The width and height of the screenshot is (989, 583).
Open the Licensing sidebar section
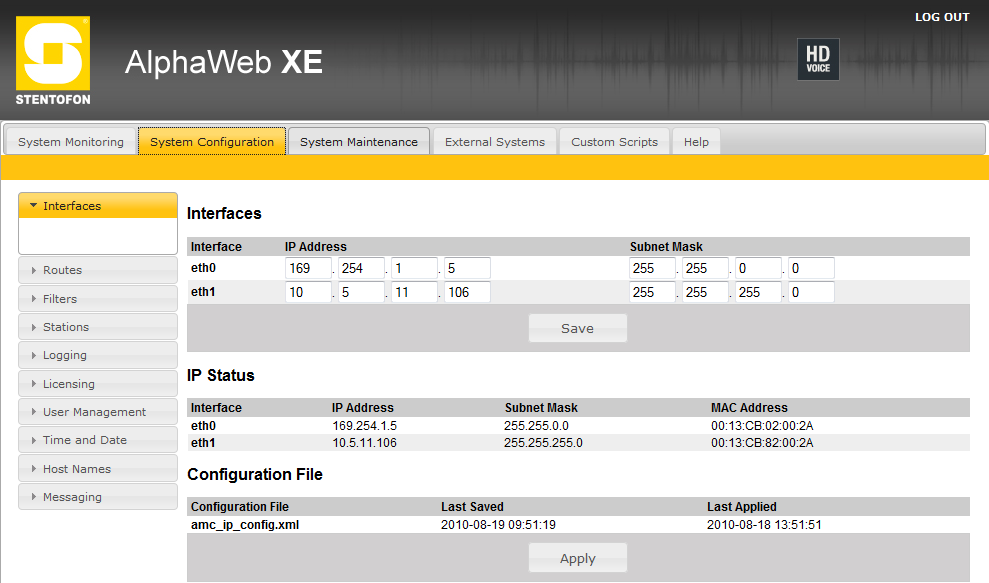click(97, 384)
